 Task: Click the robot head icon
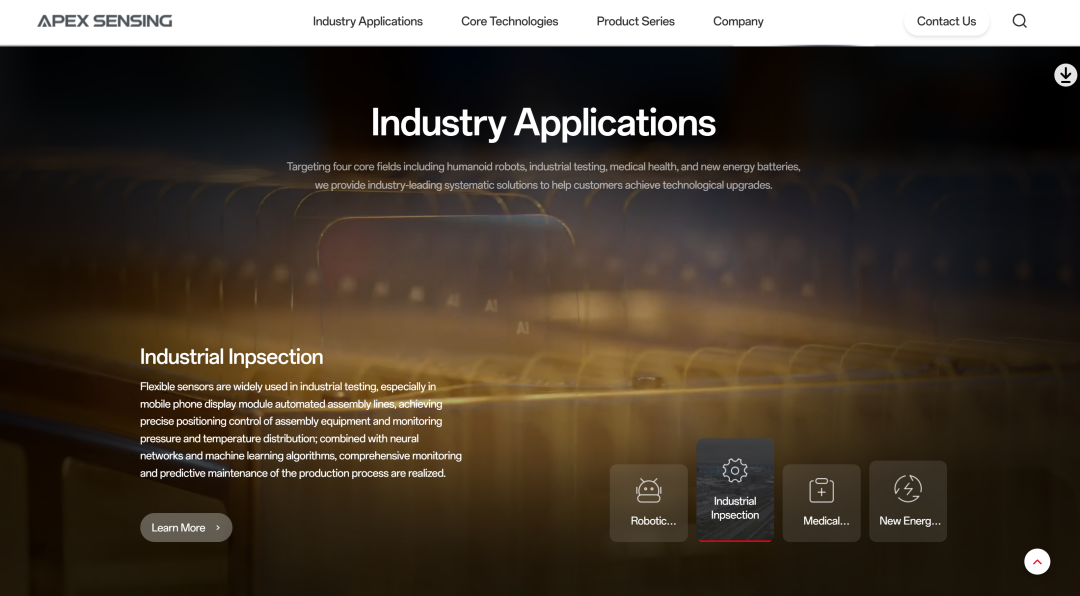(649, 490)
